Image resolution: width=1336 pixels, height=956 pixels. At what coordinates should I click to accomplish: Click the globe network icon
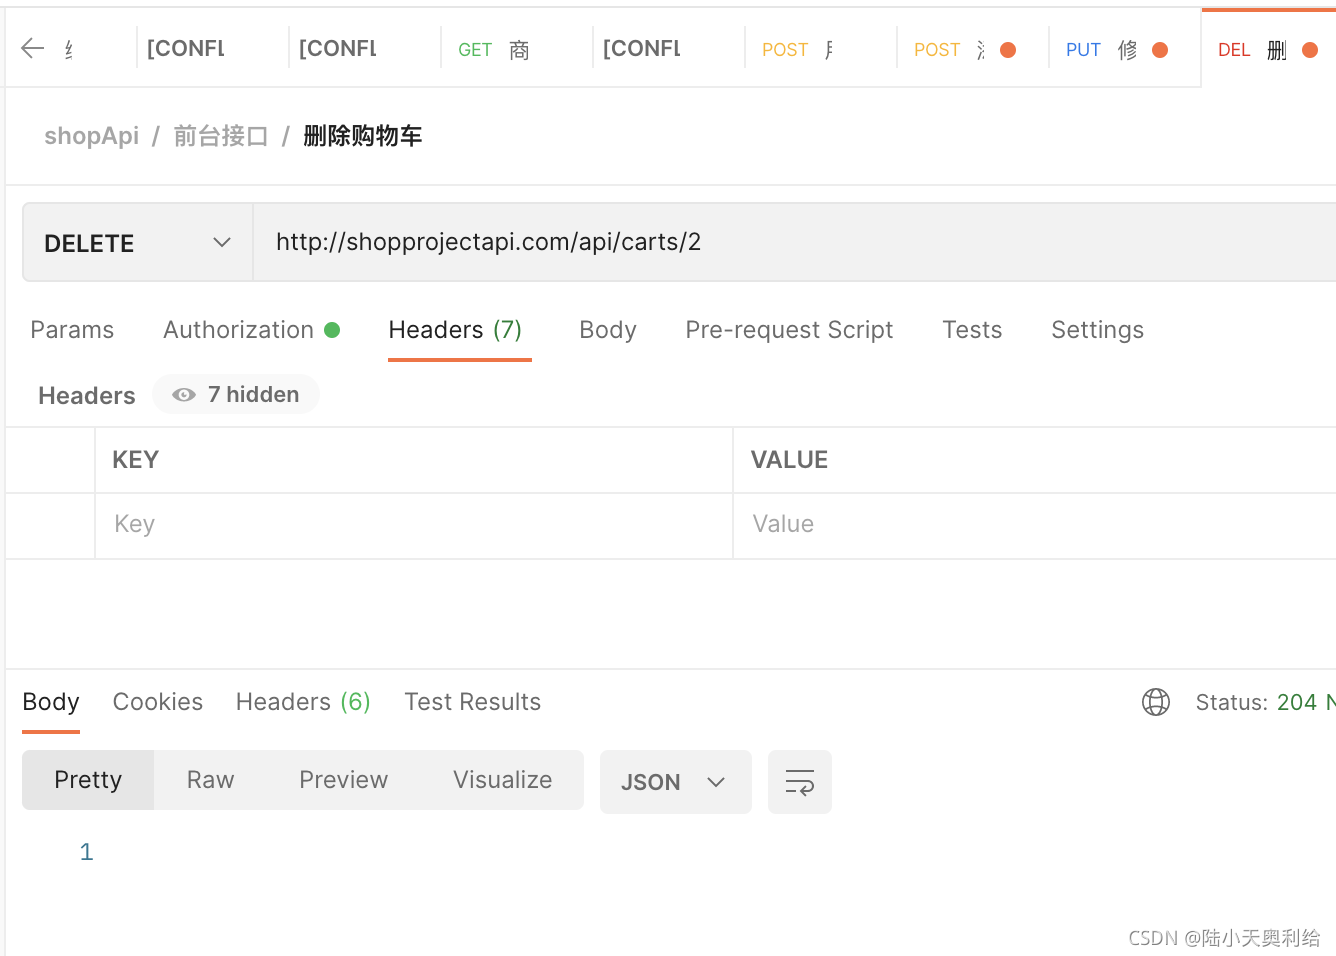pyautogui.click(x=1156, y=702)
